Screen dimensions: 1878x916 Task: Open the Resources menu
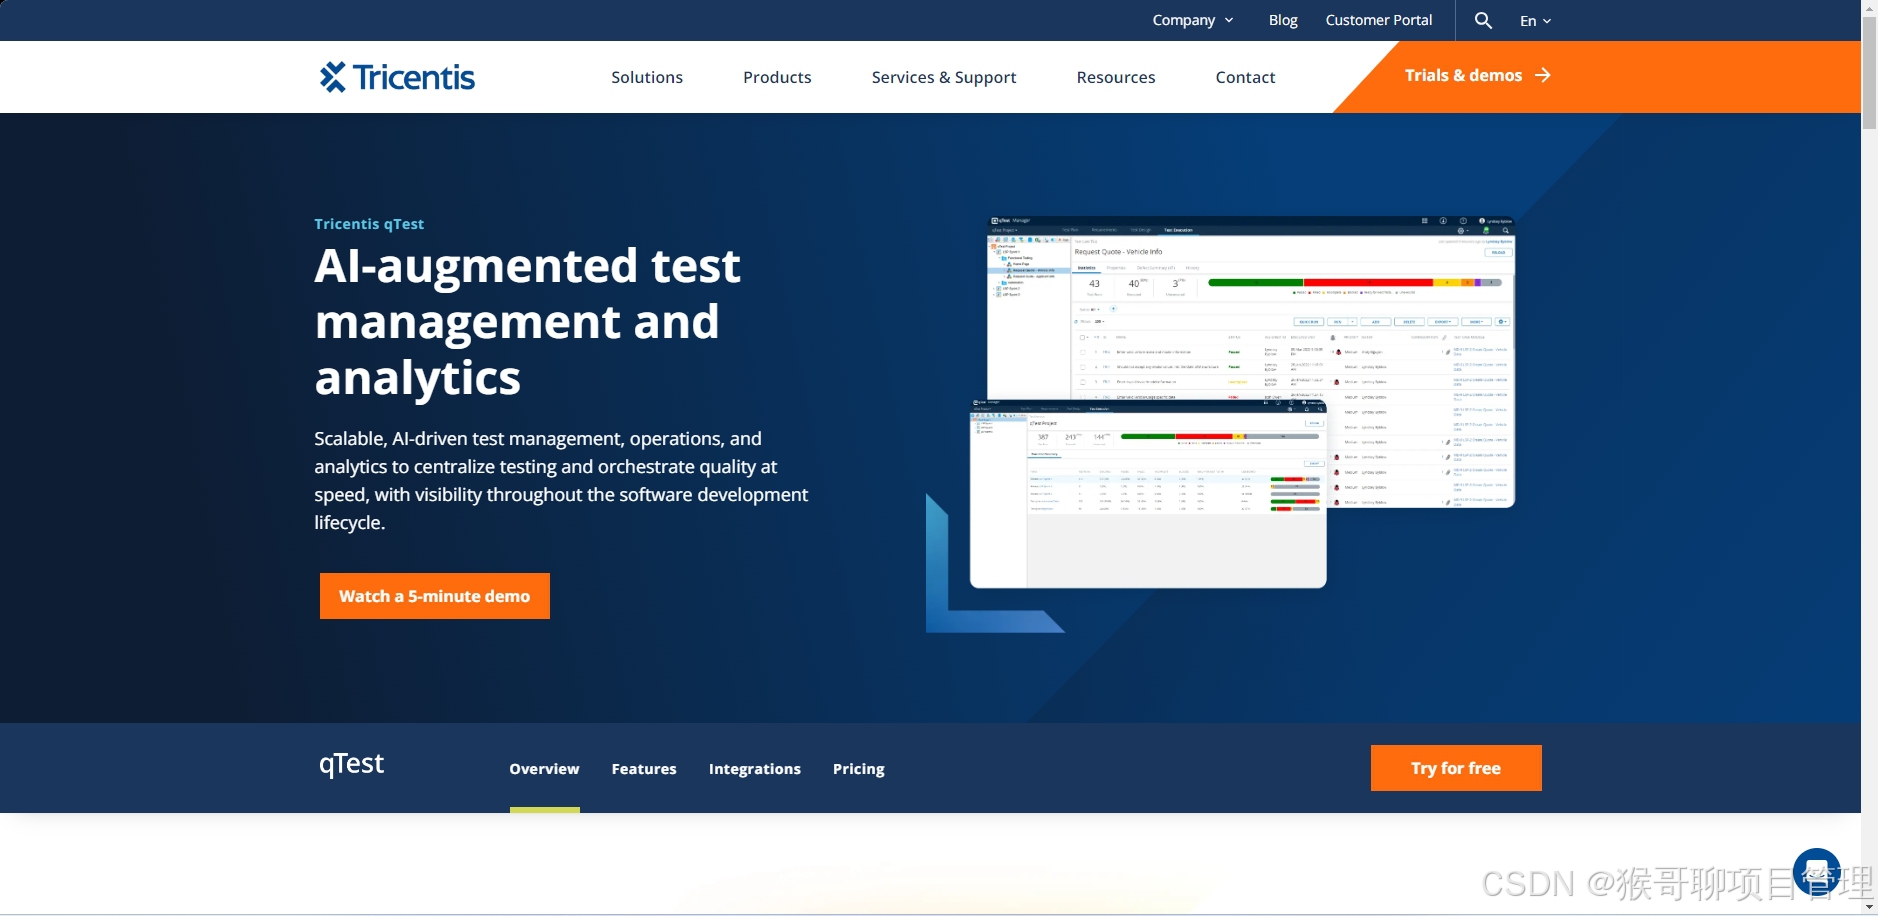pos(1116,77)
